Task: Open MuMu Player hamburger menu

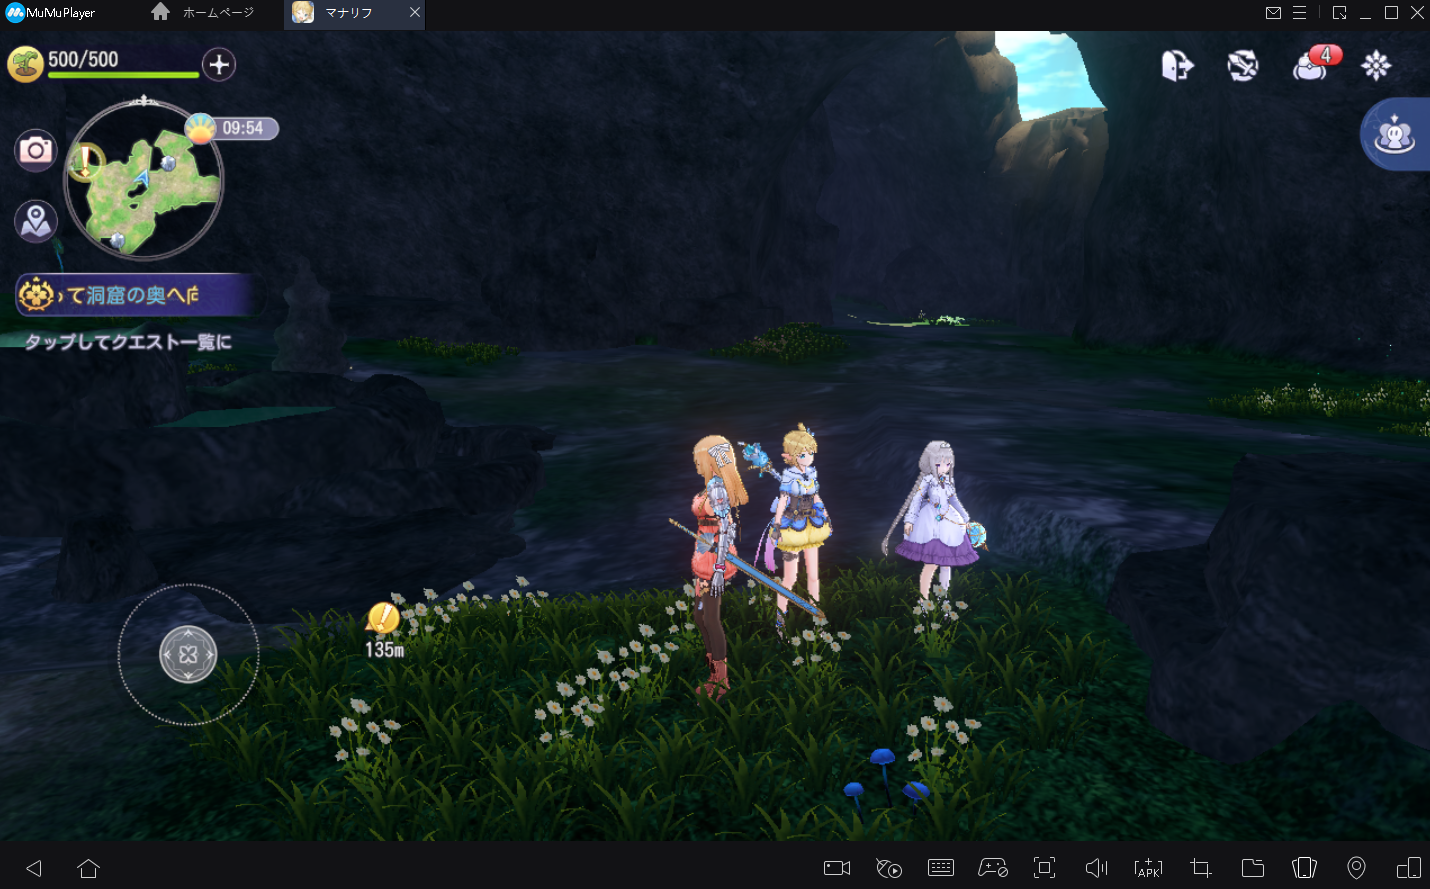Action: pyautogui.click(x=1299, y=13)
